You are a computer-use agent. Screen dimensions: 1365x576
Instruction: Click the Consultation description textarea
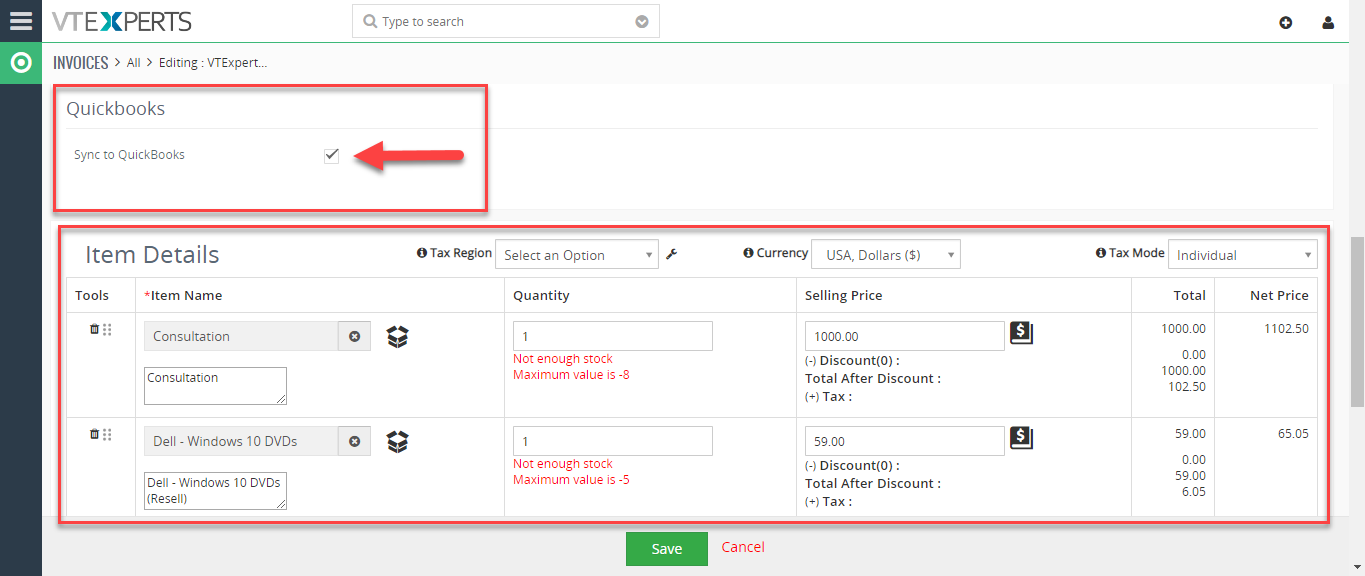tap(215, 386)
